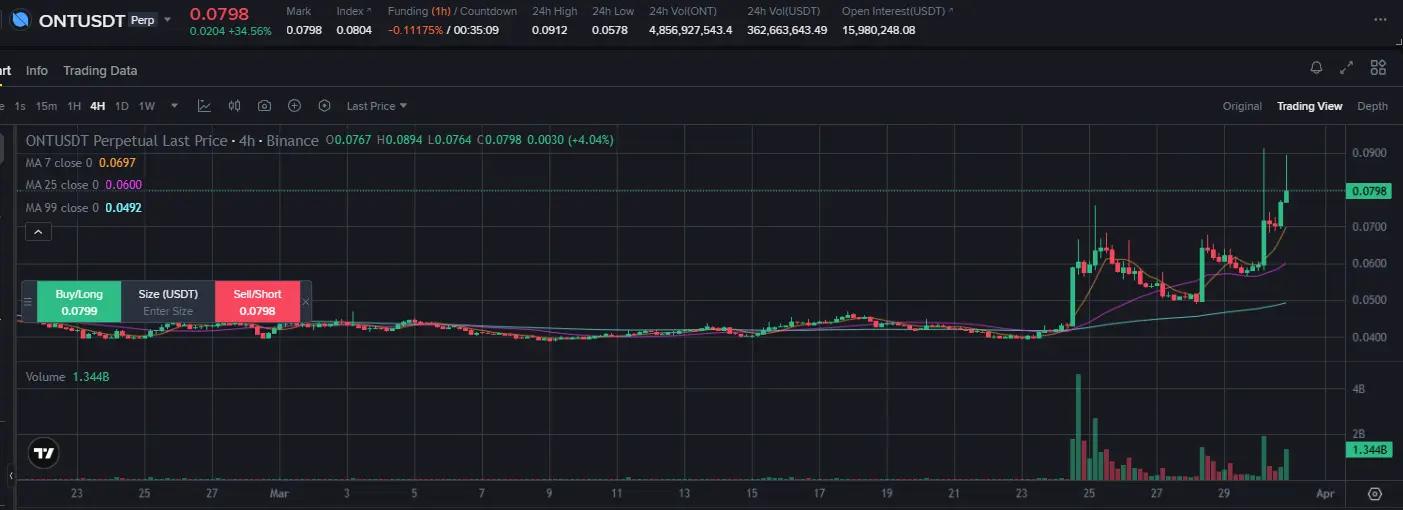Click the Buy/Long button
Image resolution: width=1403 pixels, height=510 pixels.
tap(79, 302)
